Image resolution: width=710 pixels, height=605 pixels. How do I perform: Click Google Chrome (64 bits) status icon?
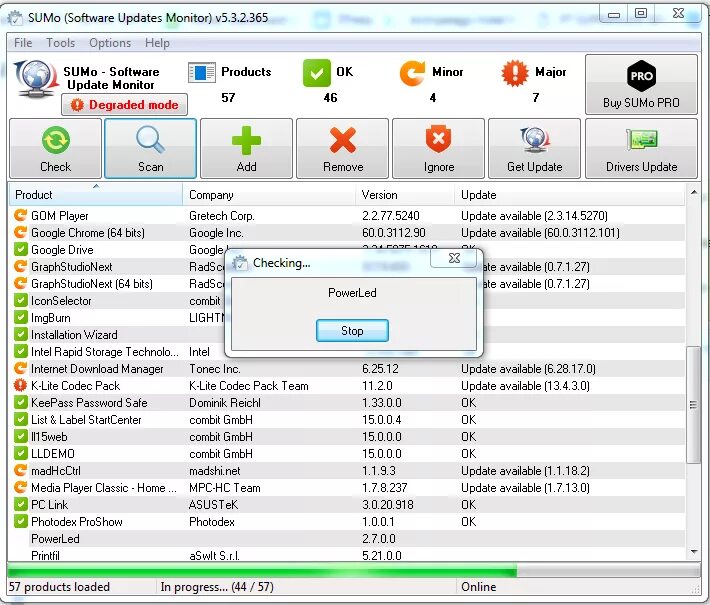pyautogui.click(x=20, y=232)
